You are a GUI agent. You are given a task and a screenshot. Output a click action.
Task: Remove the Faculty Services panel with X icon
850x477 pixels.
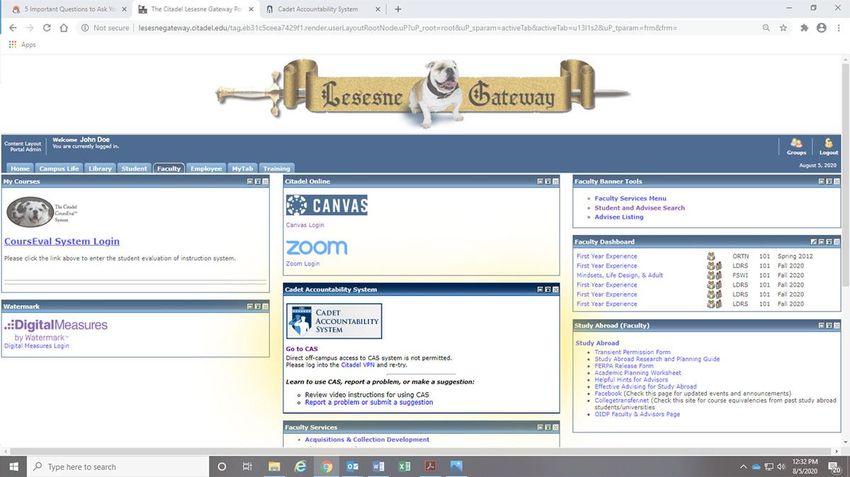[555, 428]
